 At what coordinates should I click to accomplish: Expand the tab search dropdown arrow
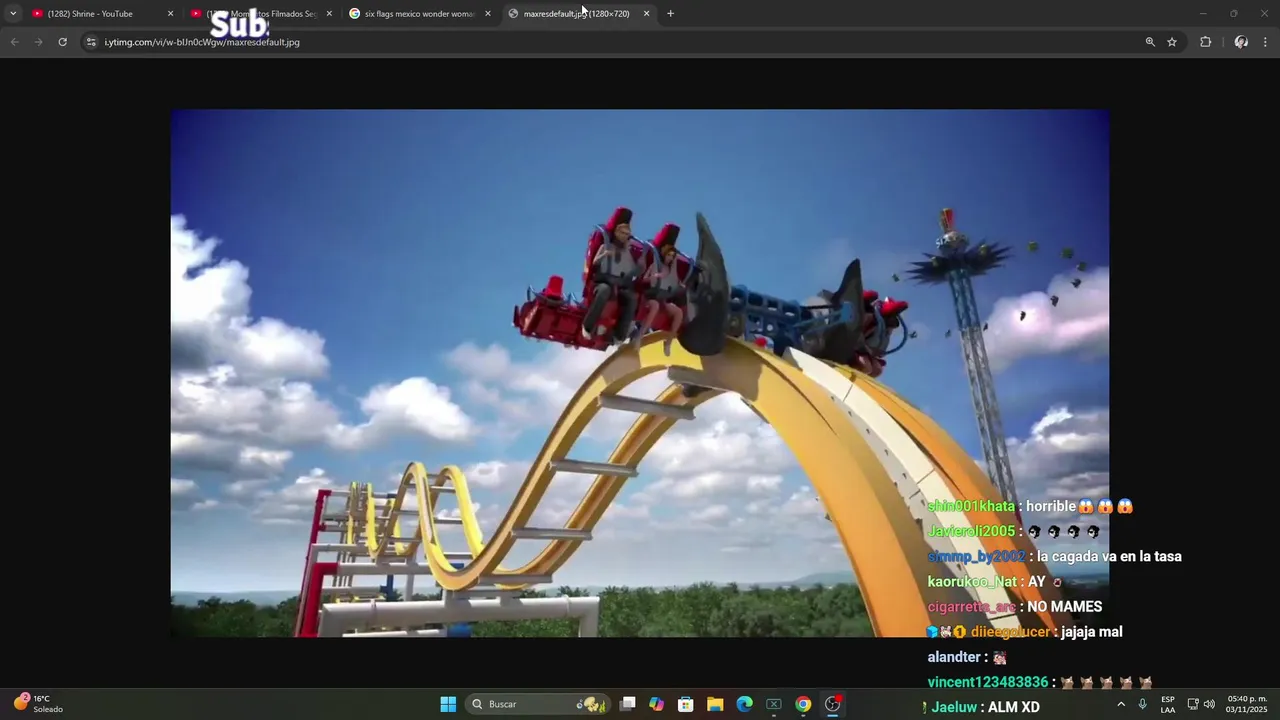[x=13, y=14]
